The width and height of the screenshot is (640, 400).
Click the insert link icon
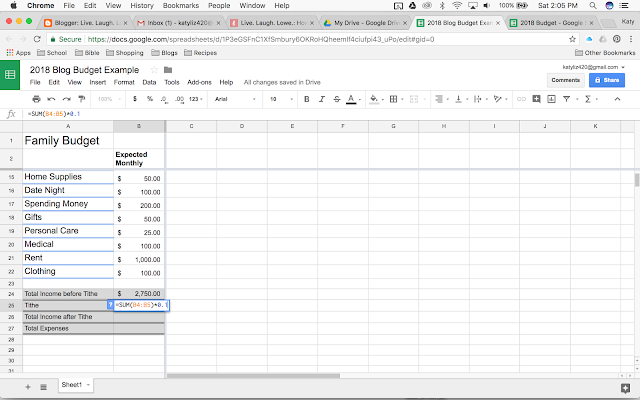click(x=521, y=99)
